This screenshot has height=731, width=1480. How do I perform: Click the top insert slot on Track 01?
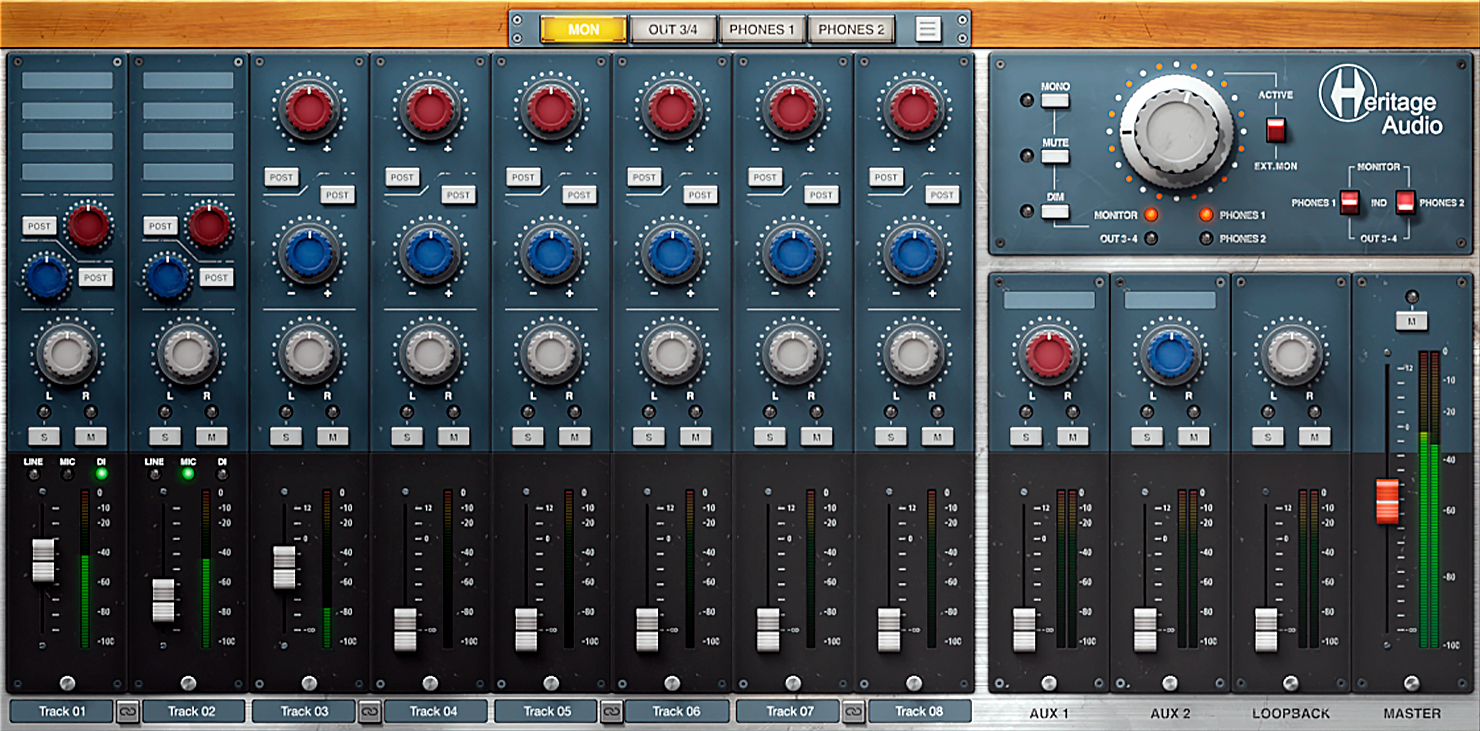[67, 80]
